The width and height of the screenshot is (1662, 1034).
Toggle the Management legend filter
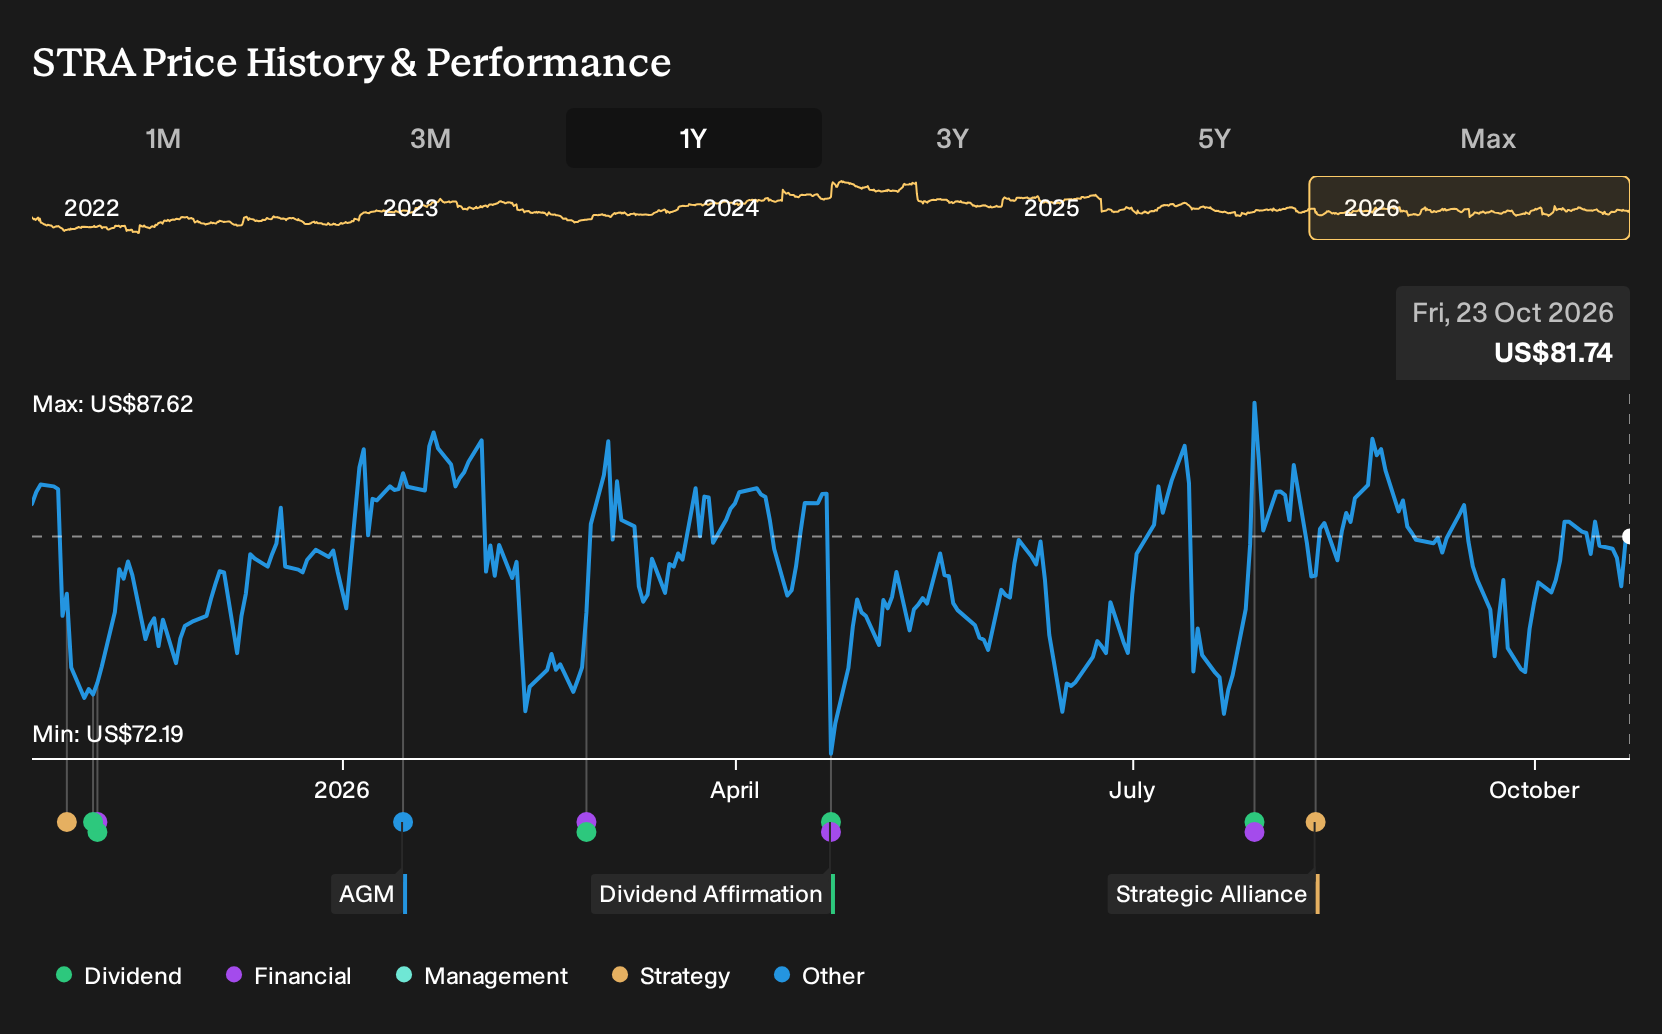482,976
